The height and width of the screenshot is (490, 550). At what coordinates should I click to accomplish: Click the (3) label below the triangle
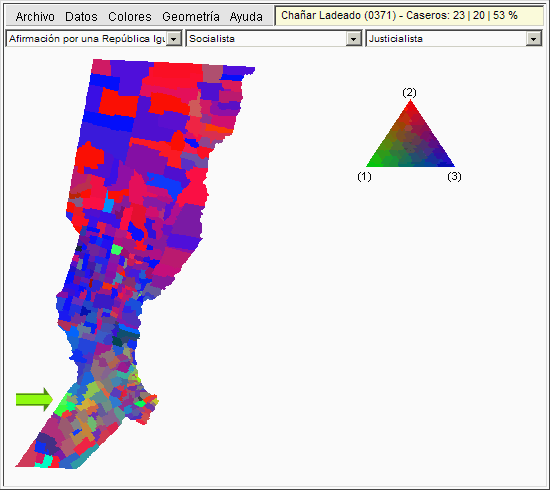click(x=454, y=176)
